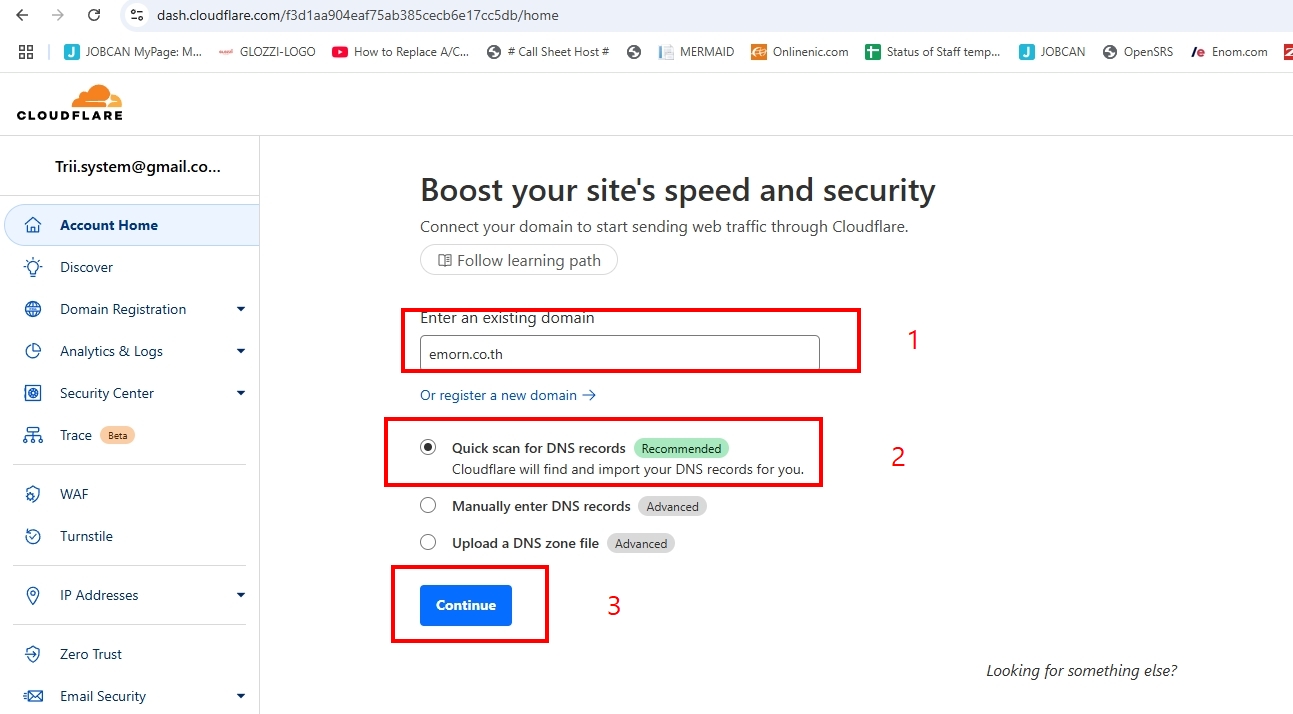Image resolution: width=1293 pixels, height=714 pixels.
Task: Click the Domain Registration globe icon
Action: (33, 309)
